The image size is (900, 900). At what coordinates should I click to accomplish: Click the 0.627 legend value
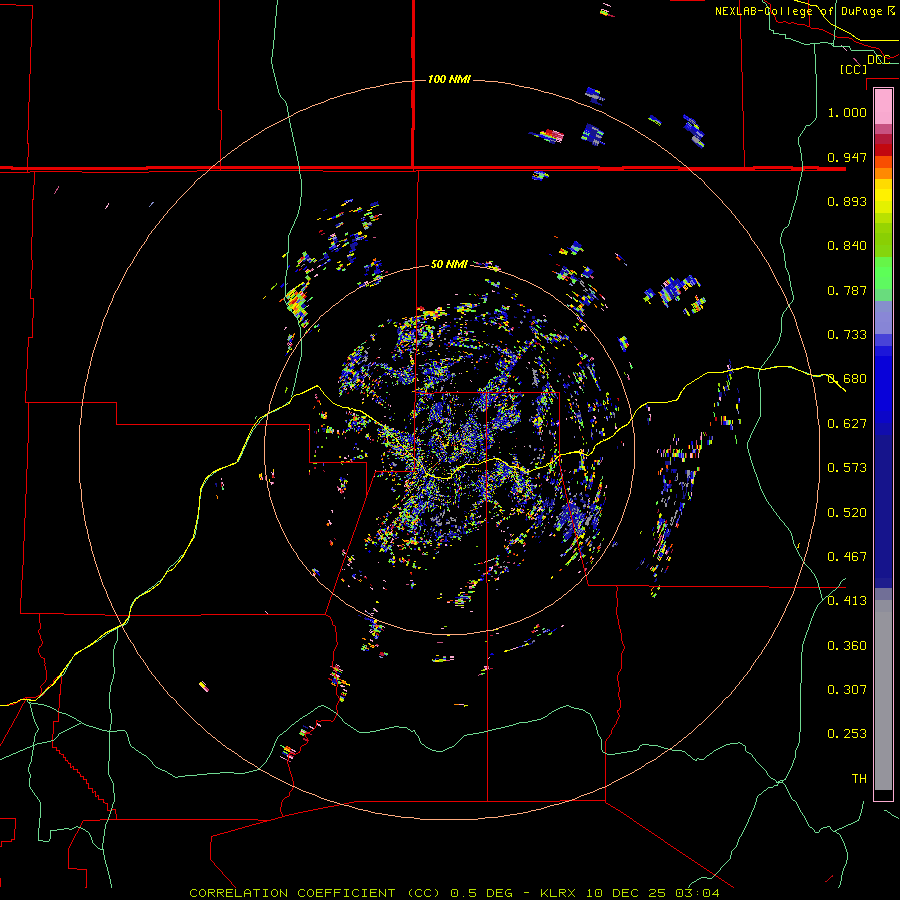847,424
